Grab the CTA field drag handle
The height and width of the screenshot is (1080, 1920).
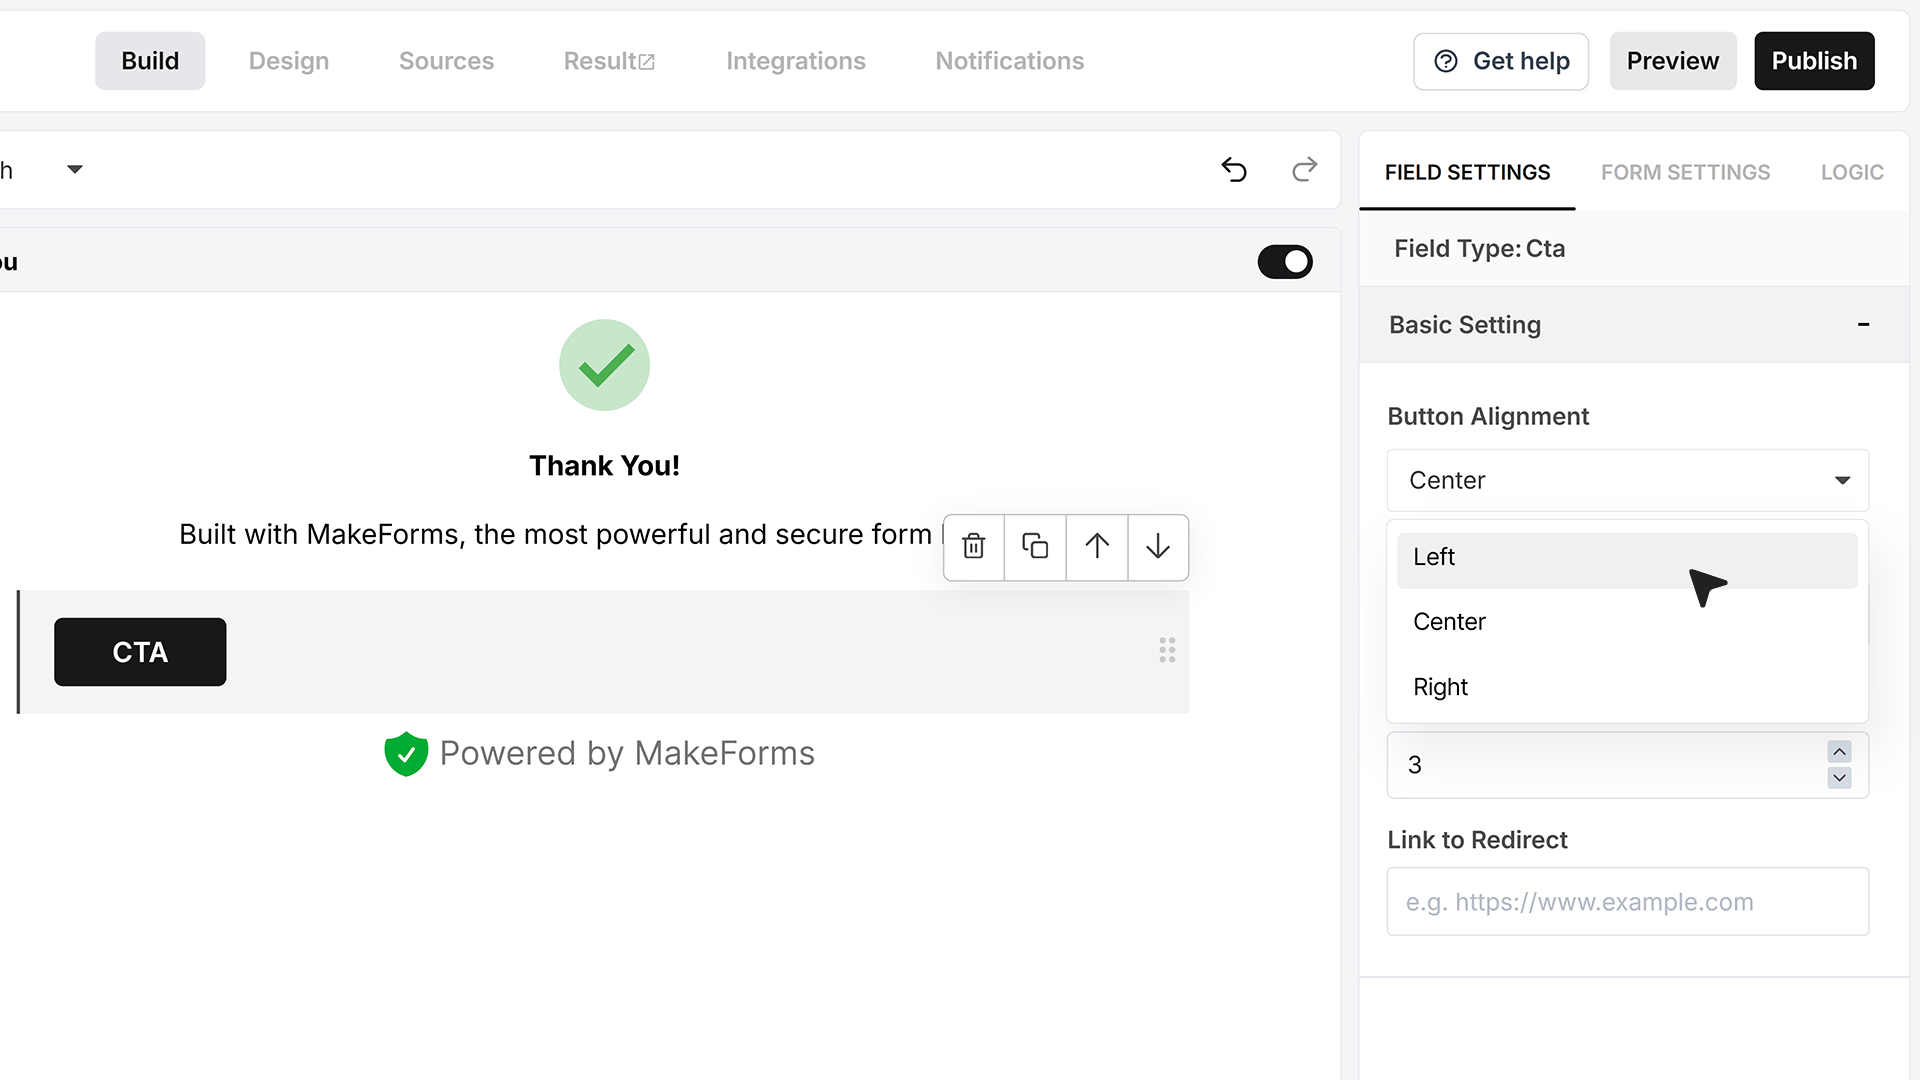1167,650
